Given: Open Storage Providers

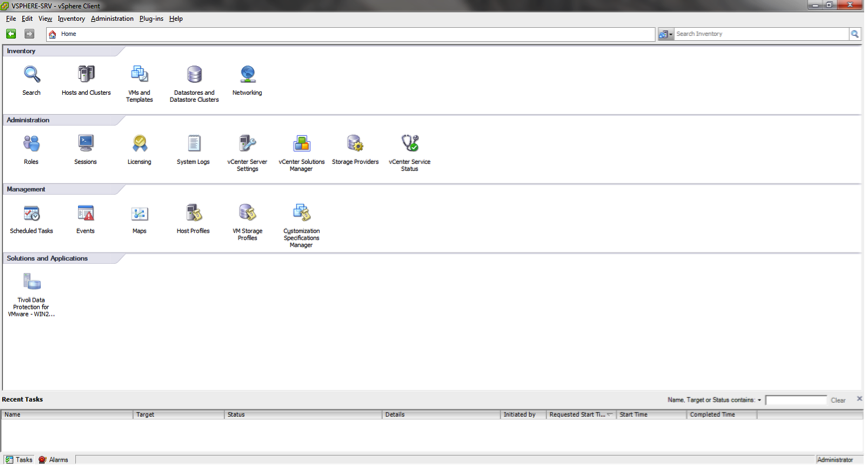Looking at the screenshot, I should 355,143.
